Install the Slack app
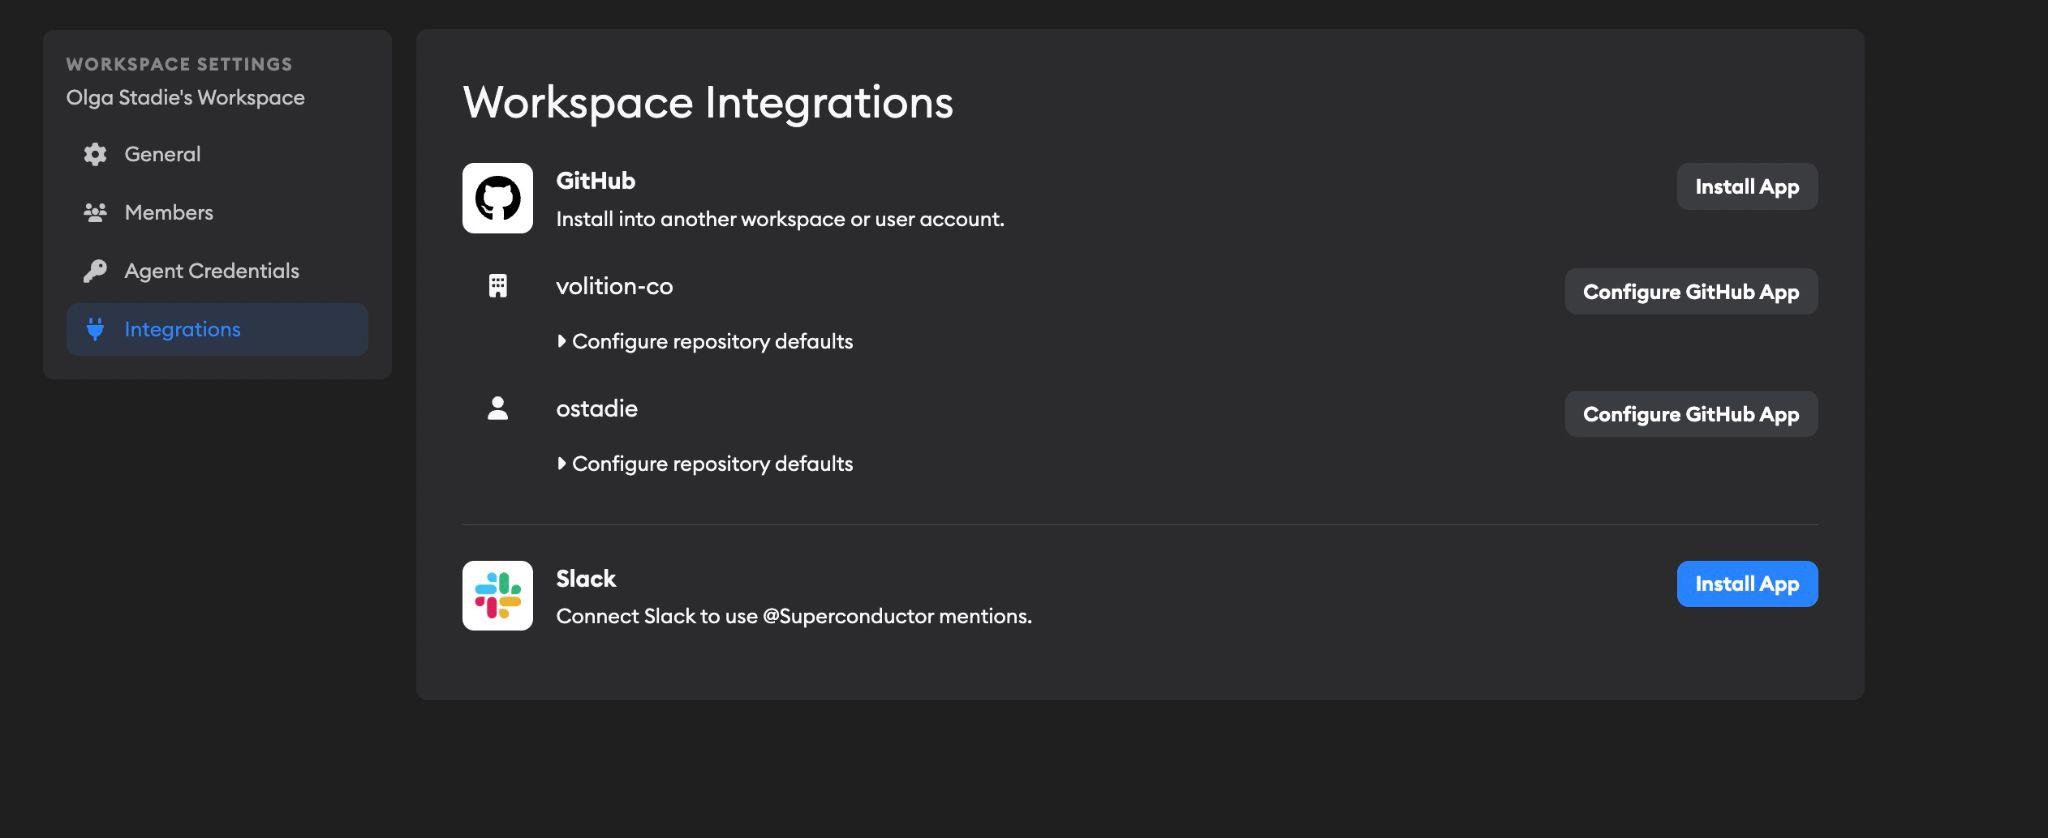2048x838 pixels. (x=1747, y=584)
